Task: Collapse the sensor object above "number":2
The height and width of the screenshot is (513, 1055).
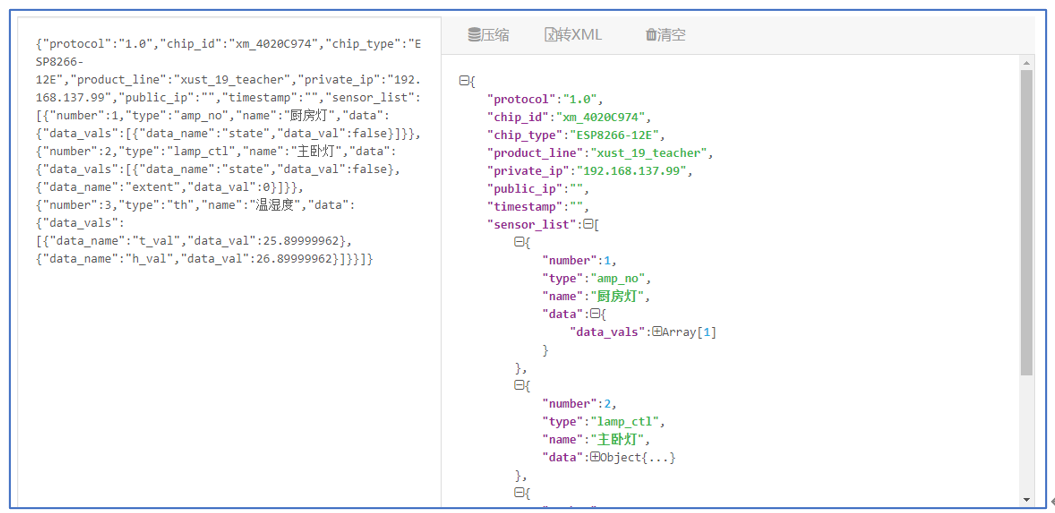Action: (x=519, y=386)
